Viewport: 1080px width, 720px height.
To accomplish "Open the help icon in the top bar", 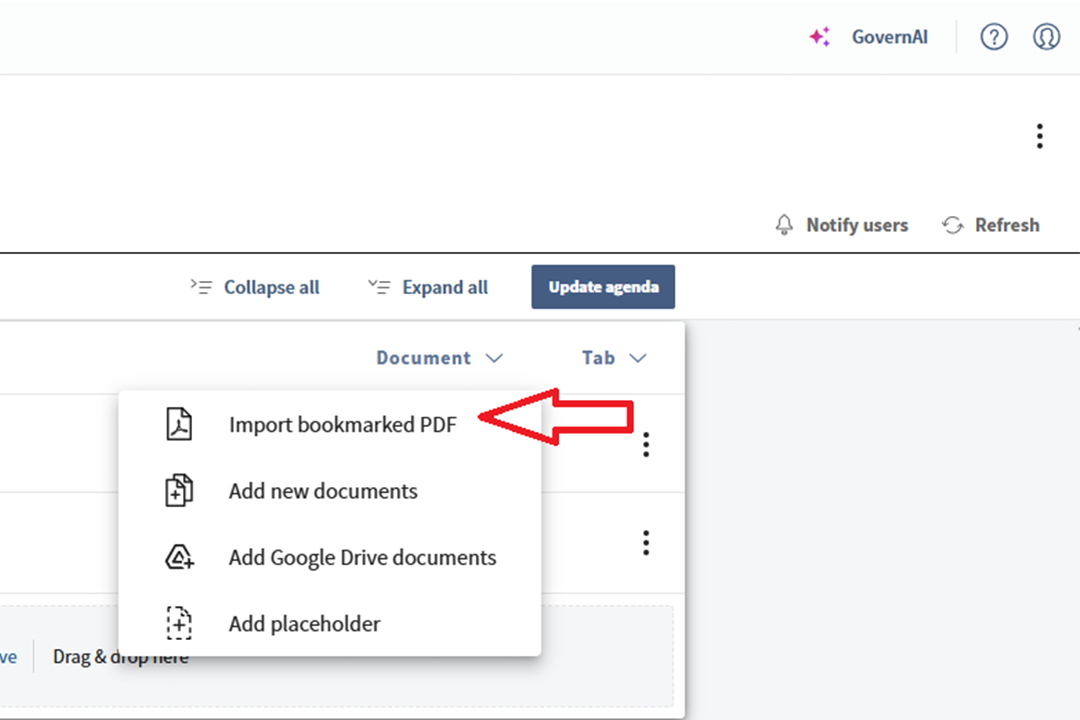I will (x=994, y=36).
